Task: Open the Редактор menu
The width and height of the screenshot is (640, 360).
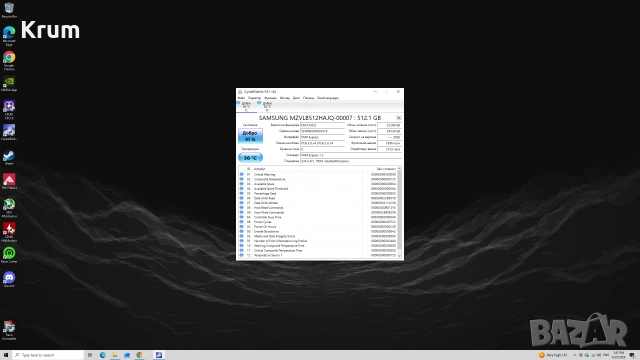Action: (254, 98)
